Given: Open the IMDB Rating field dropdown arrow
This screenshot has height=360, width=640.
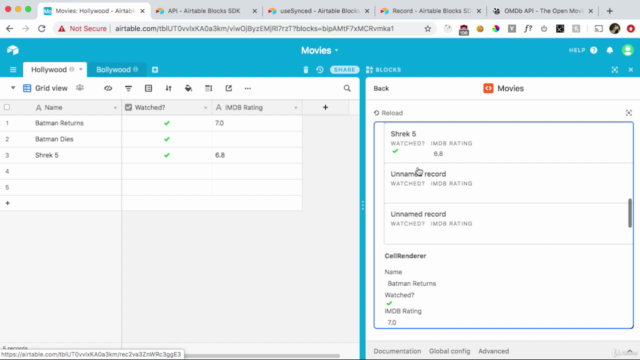Looking at the screenshot, I should (x=296, y=108).
